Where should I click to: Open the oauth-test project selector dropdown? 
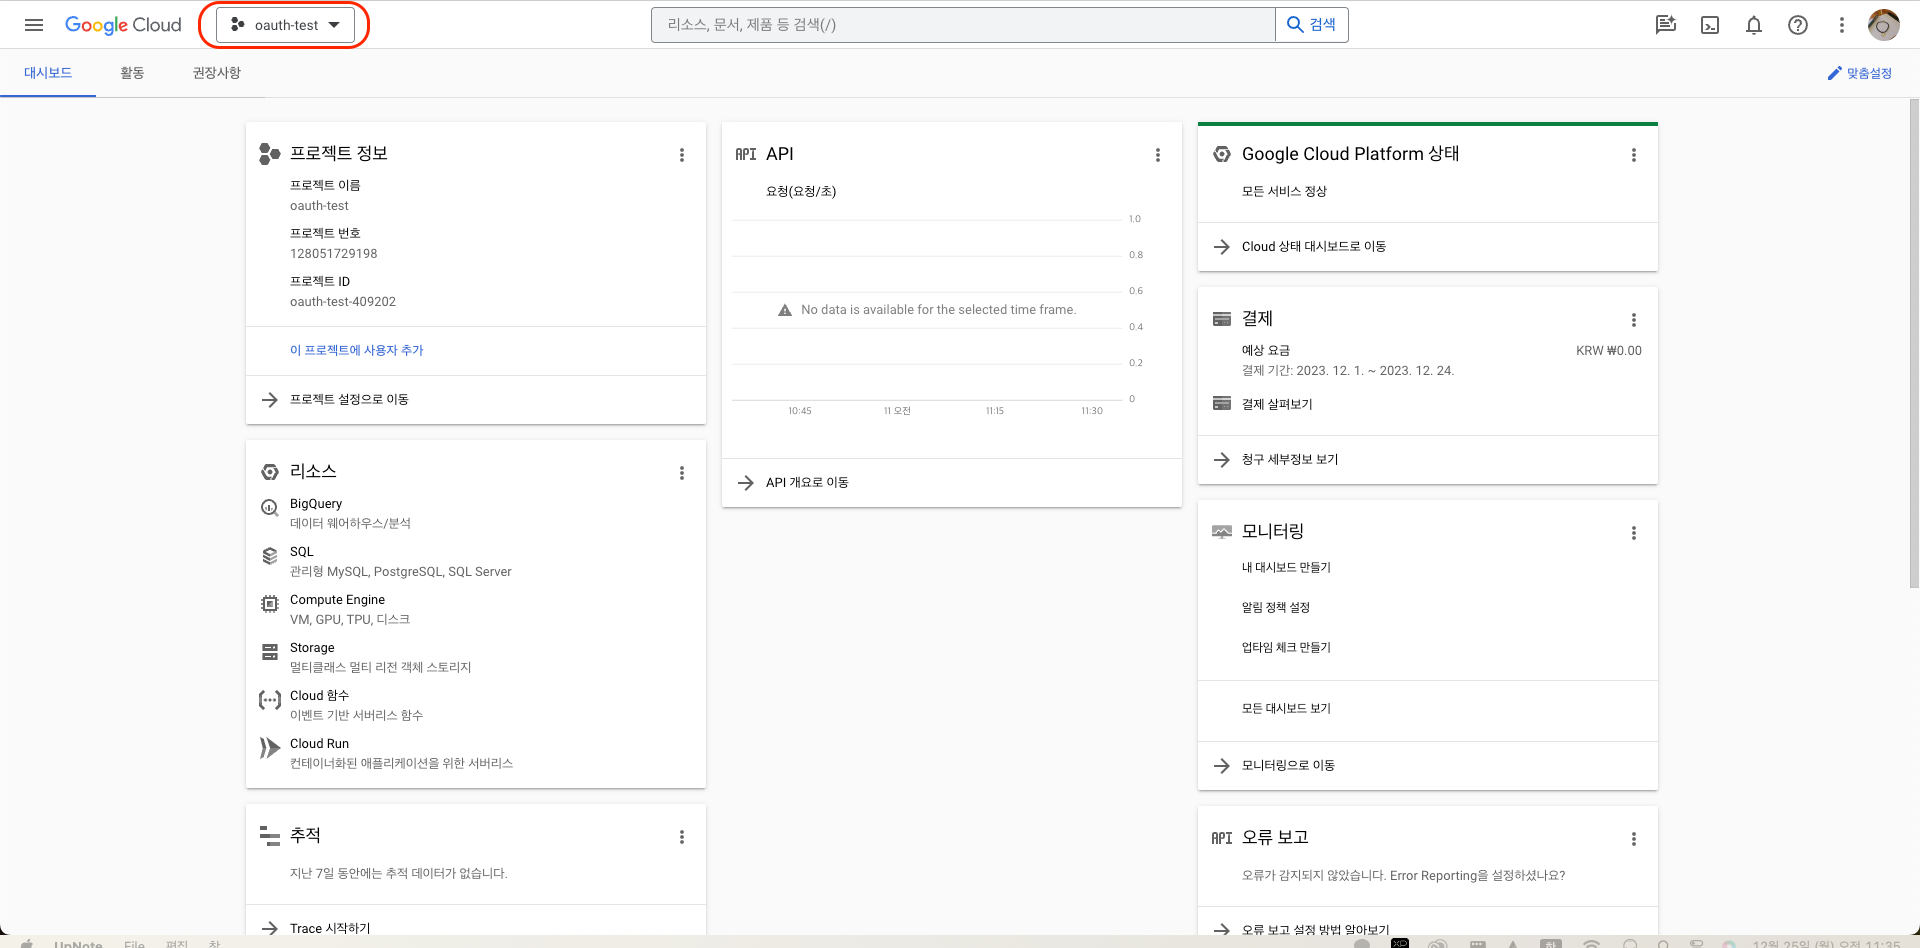point(285,25)
